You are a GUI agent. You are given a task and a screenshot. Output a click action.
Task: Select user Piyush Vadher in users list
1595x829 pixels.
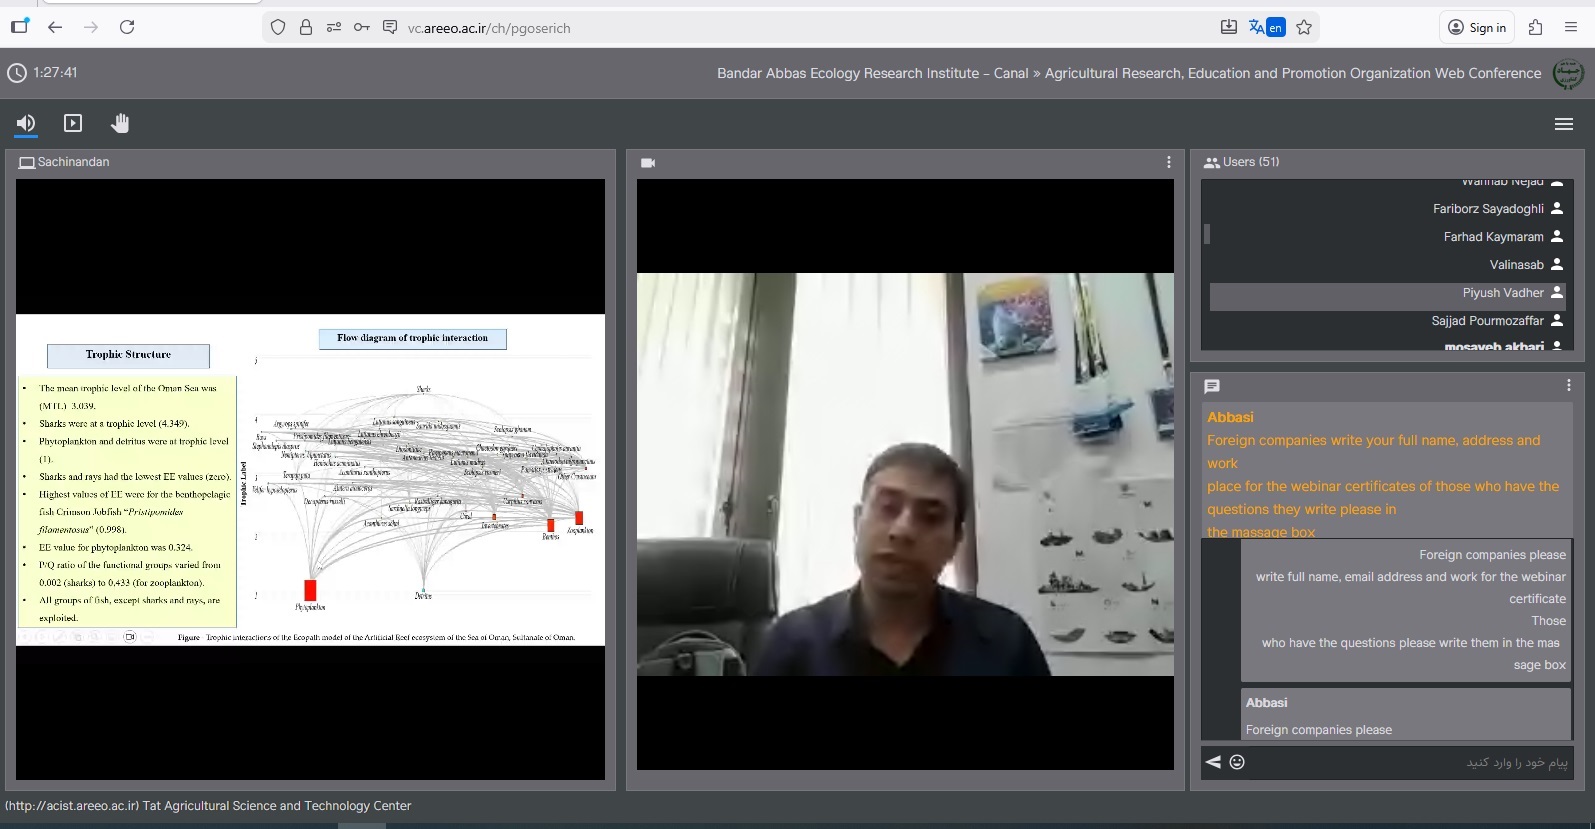[1502, 293]
